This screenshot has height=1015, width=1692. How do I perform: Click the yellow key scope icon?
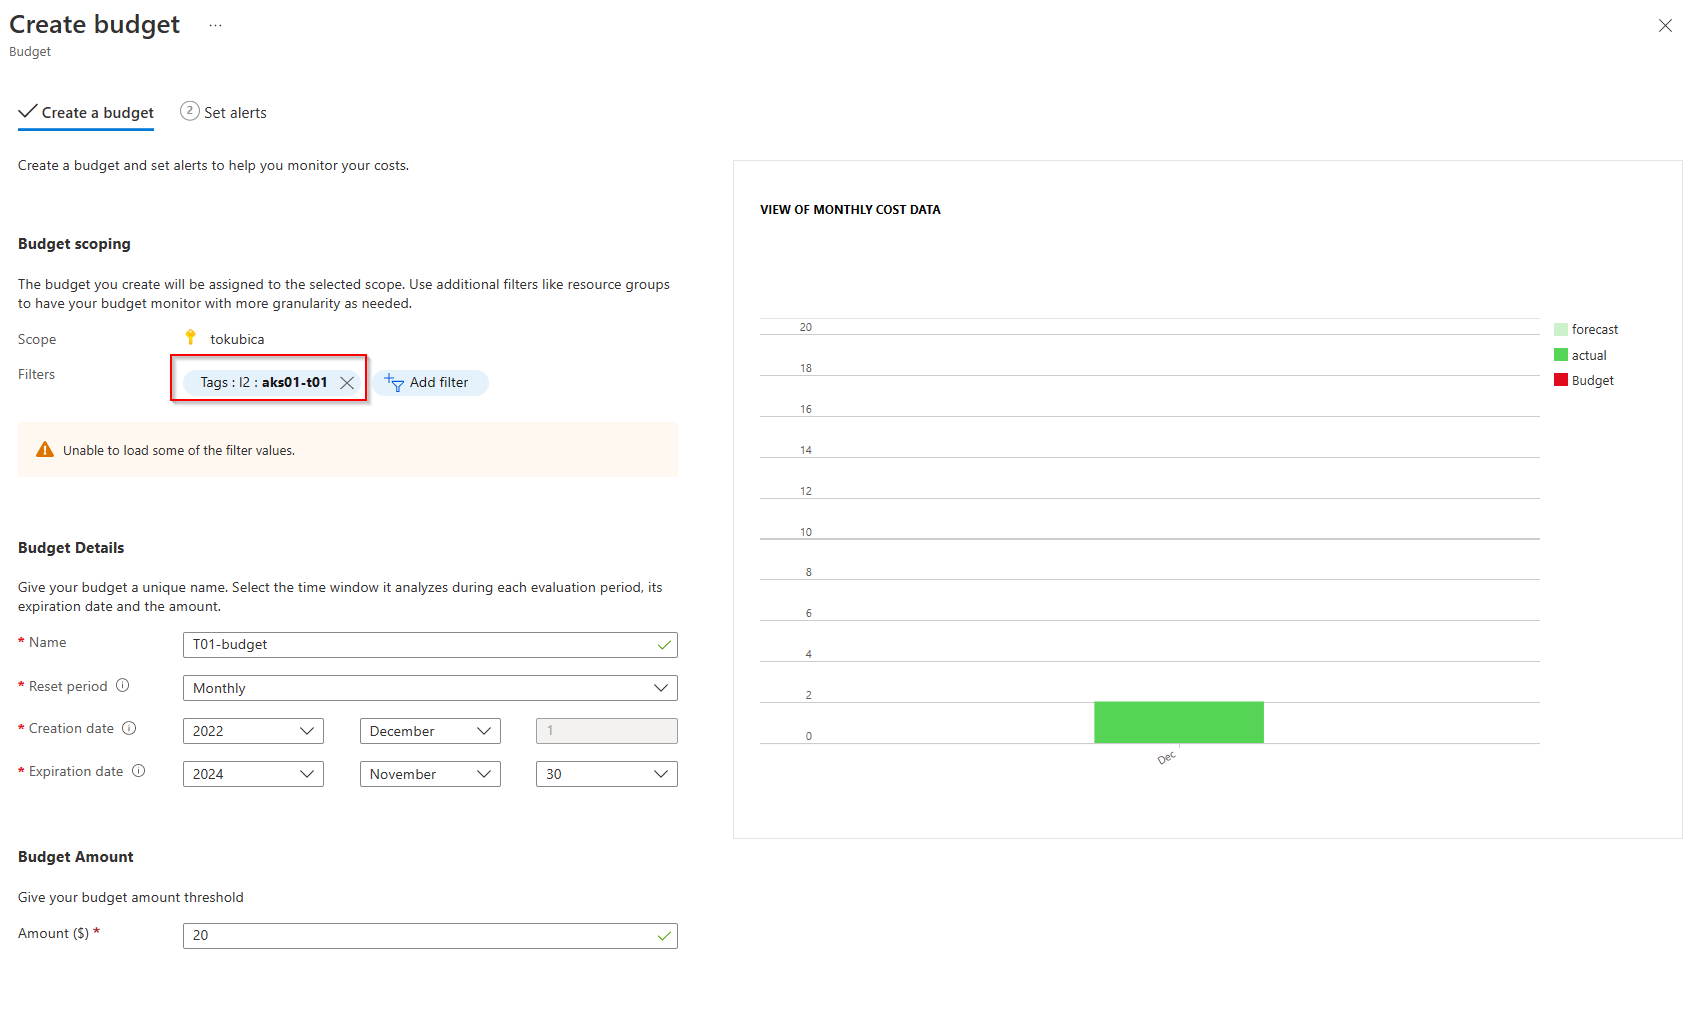[x=190, y=338]
